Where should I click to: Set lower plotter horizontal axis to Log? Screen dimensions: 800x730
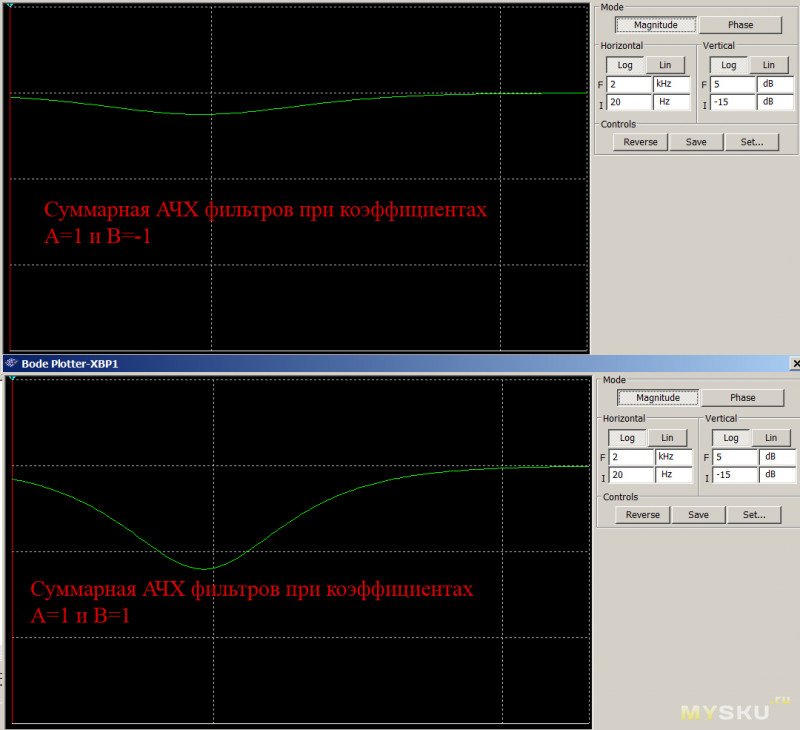click(627, 438)
